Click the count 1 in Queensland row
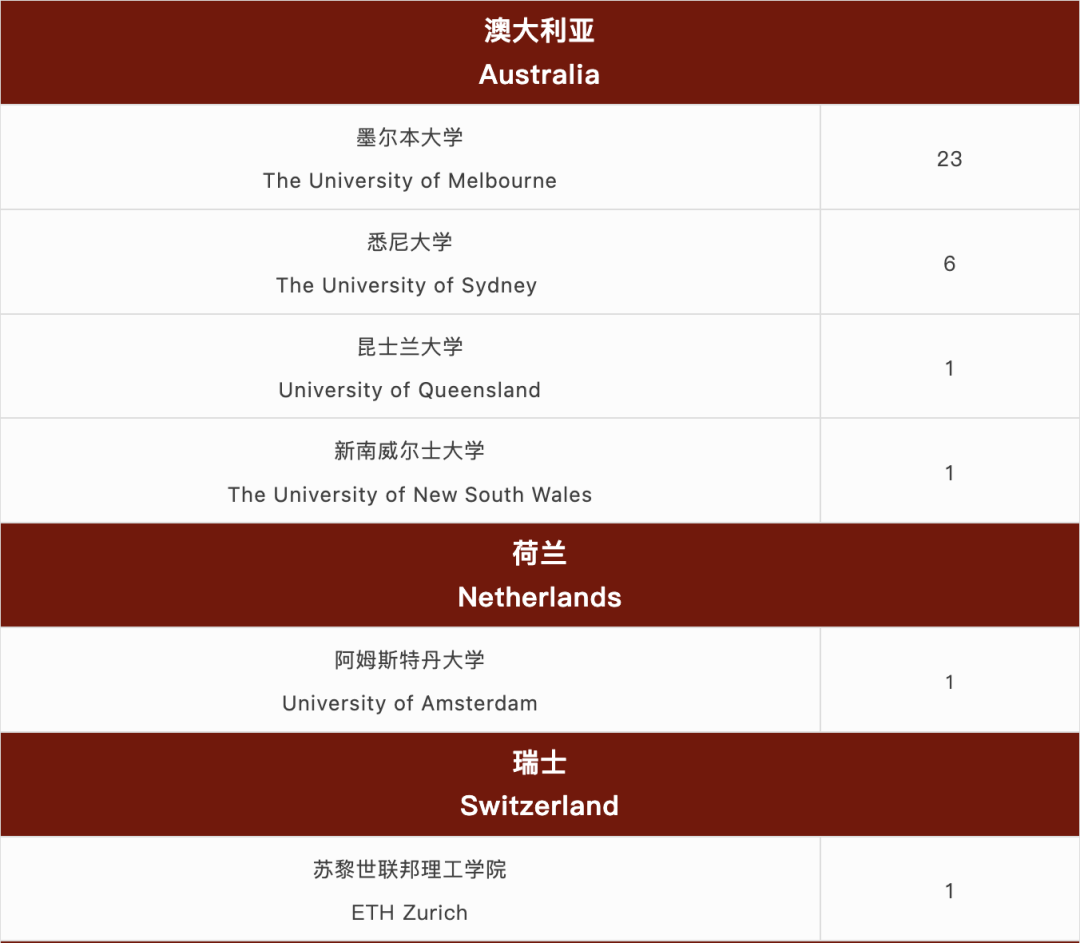This screenshot has width=1080, height=943. point(949,369)
